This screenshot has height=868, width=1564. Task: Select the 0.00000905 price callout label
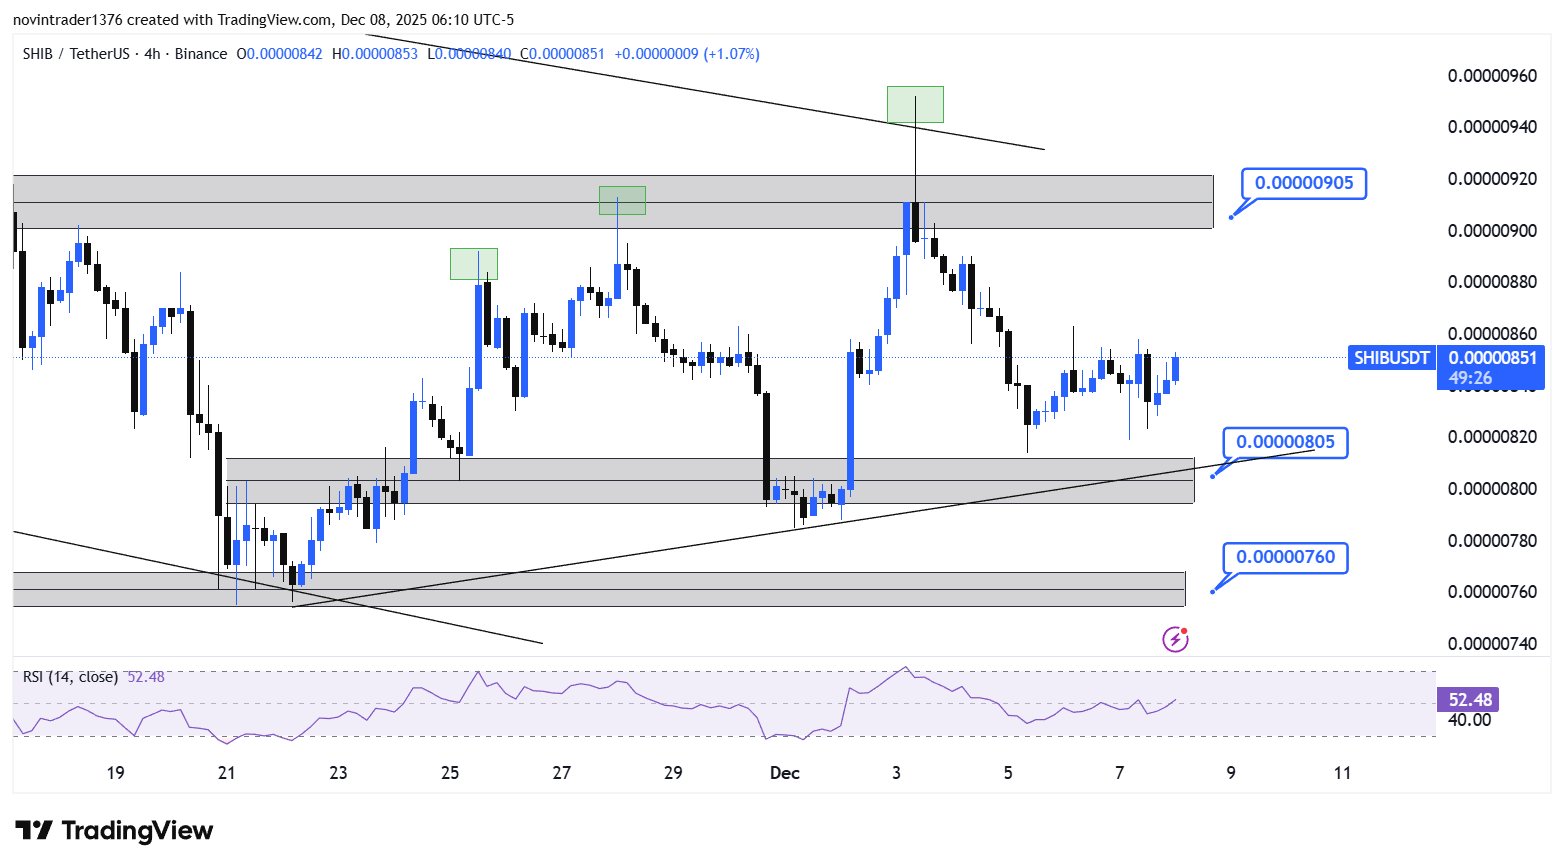(1304, 183)
